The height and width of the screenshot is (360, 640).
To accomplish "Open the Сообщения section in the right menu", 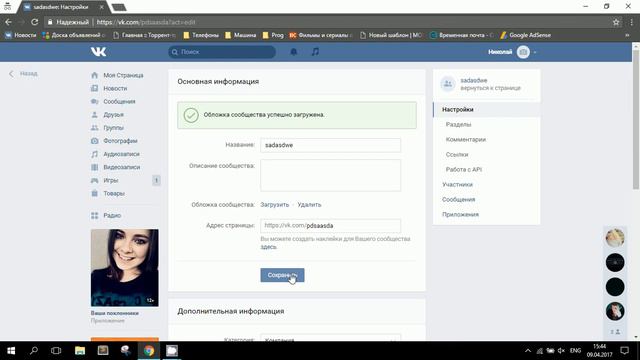I will point(458,199).
